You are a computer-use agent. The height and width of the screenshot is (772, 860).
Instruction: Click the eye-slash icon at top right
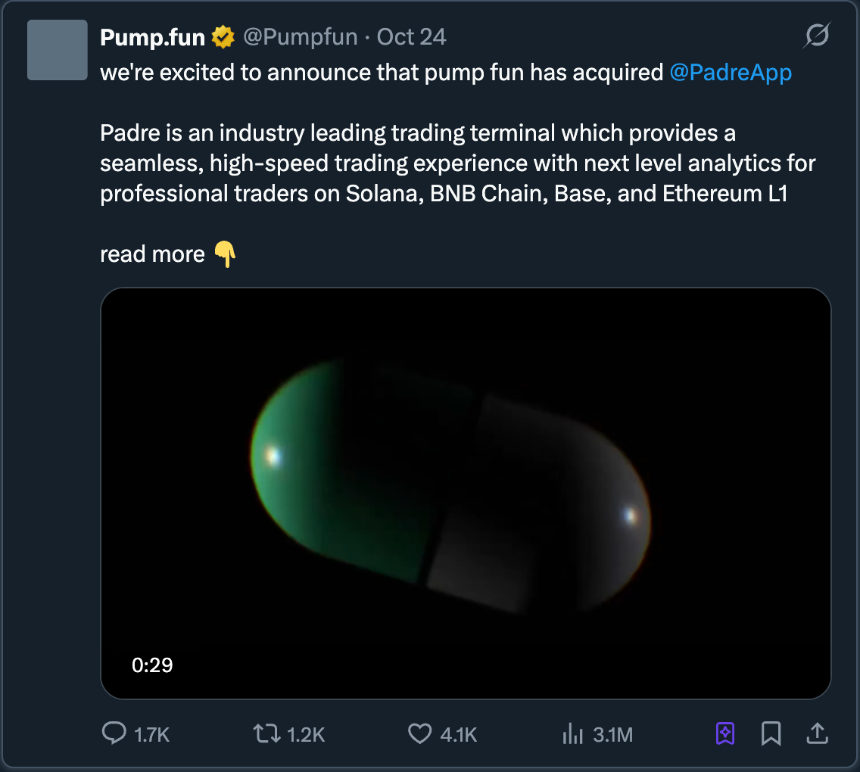coord(818,36)
